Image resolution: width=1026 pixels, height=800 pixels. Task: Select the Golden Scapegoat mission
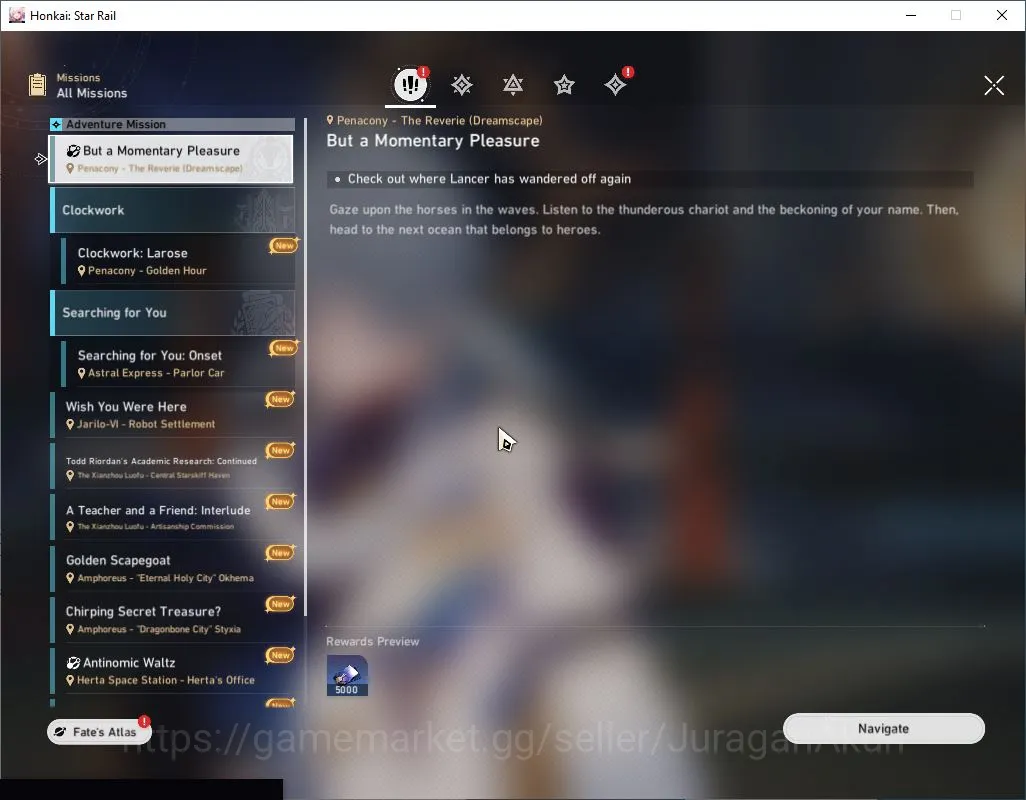173,568
